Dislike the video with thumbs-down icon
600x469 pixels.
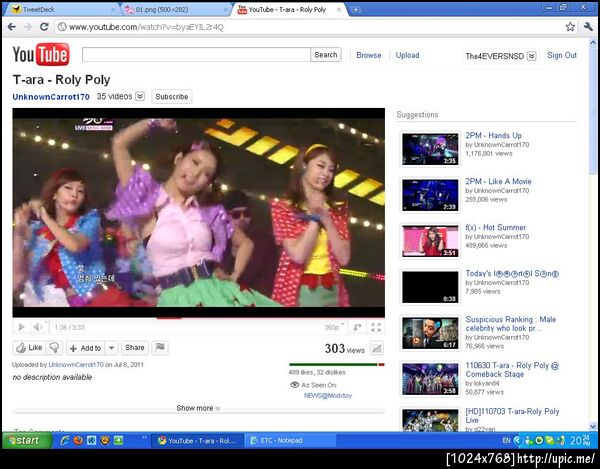click(54, 347)
